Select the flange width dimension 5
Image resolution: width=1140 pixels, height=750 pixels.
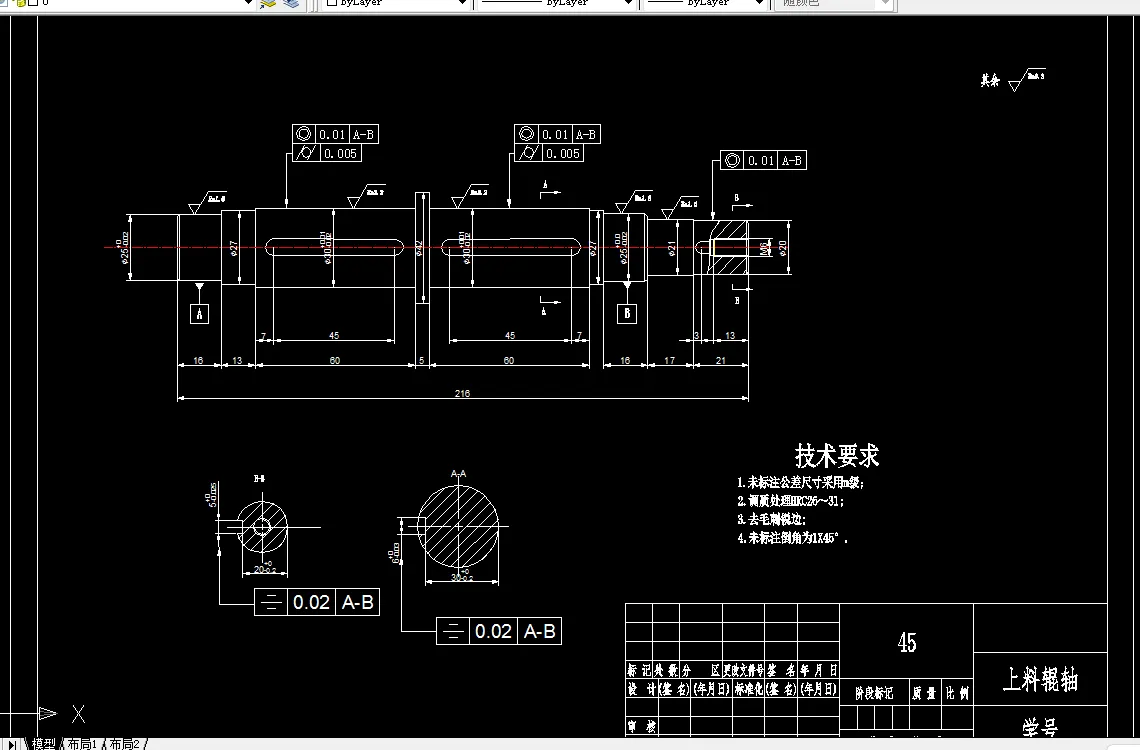click(x=422, y=360)
